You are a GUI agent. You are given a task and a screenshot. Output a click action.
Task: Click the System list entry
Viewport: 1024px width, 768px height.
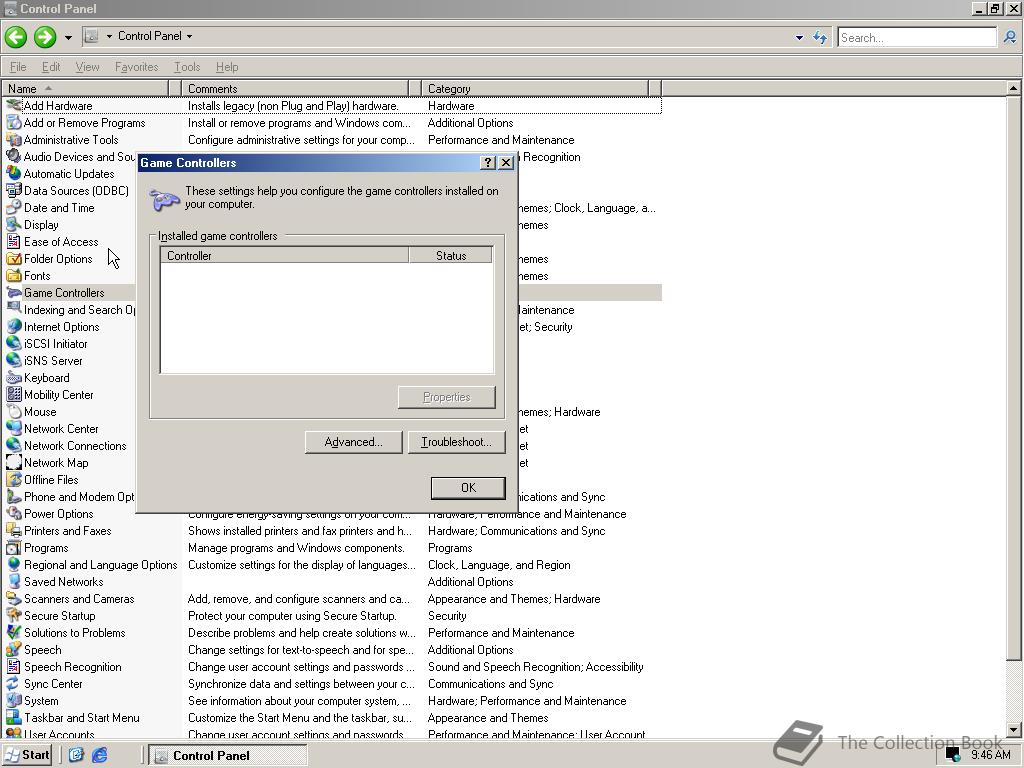(41, 700)
